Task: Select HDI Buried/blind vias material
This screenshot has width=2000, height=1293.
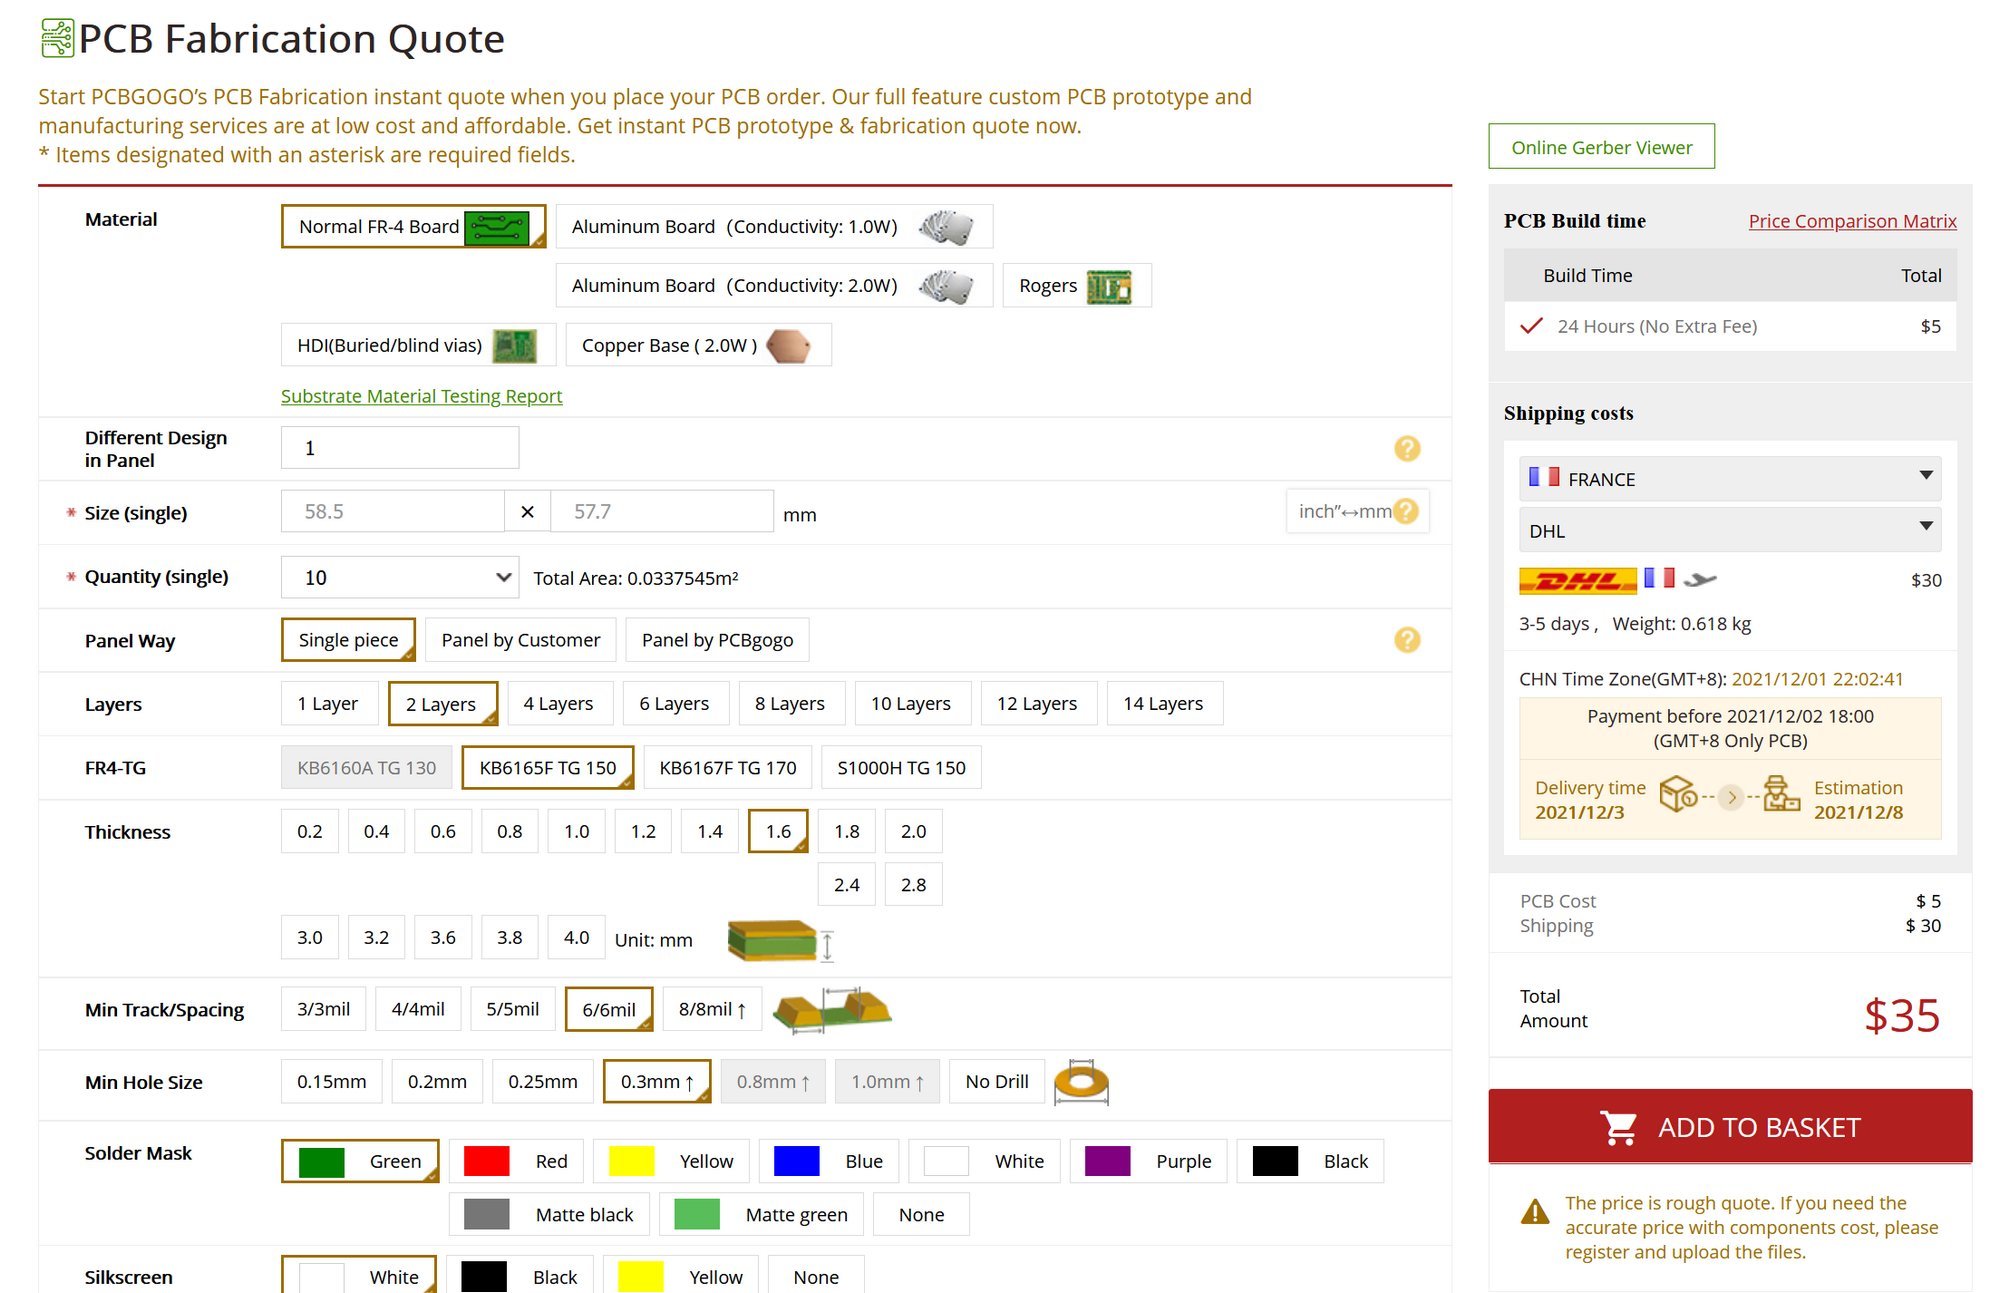Action: tap(418, 346)
